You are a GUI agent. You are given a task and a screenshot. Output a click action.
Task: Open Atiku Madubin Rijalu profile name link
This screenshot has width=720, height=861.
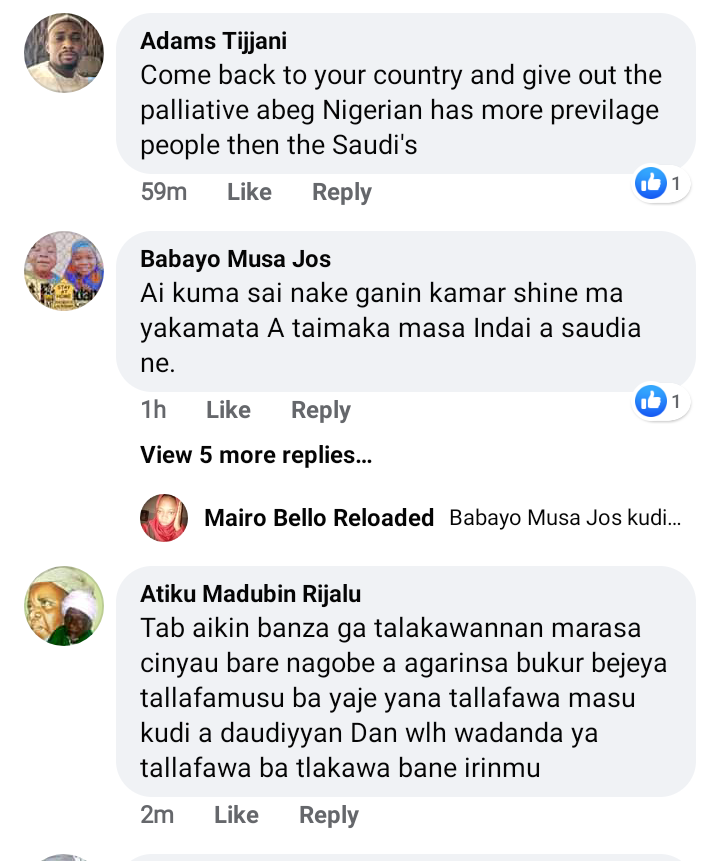[250, 594]
